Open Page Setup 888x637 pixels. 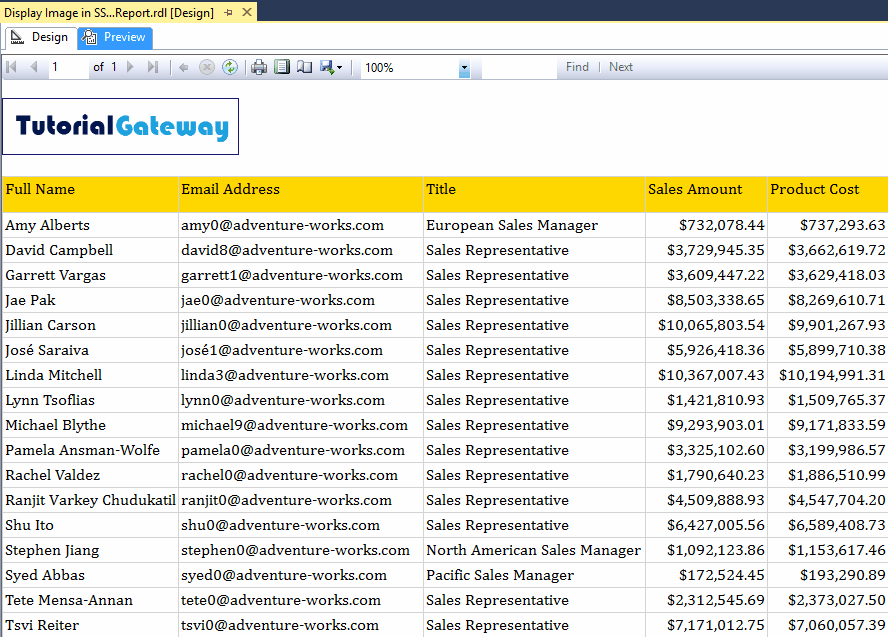304,67
